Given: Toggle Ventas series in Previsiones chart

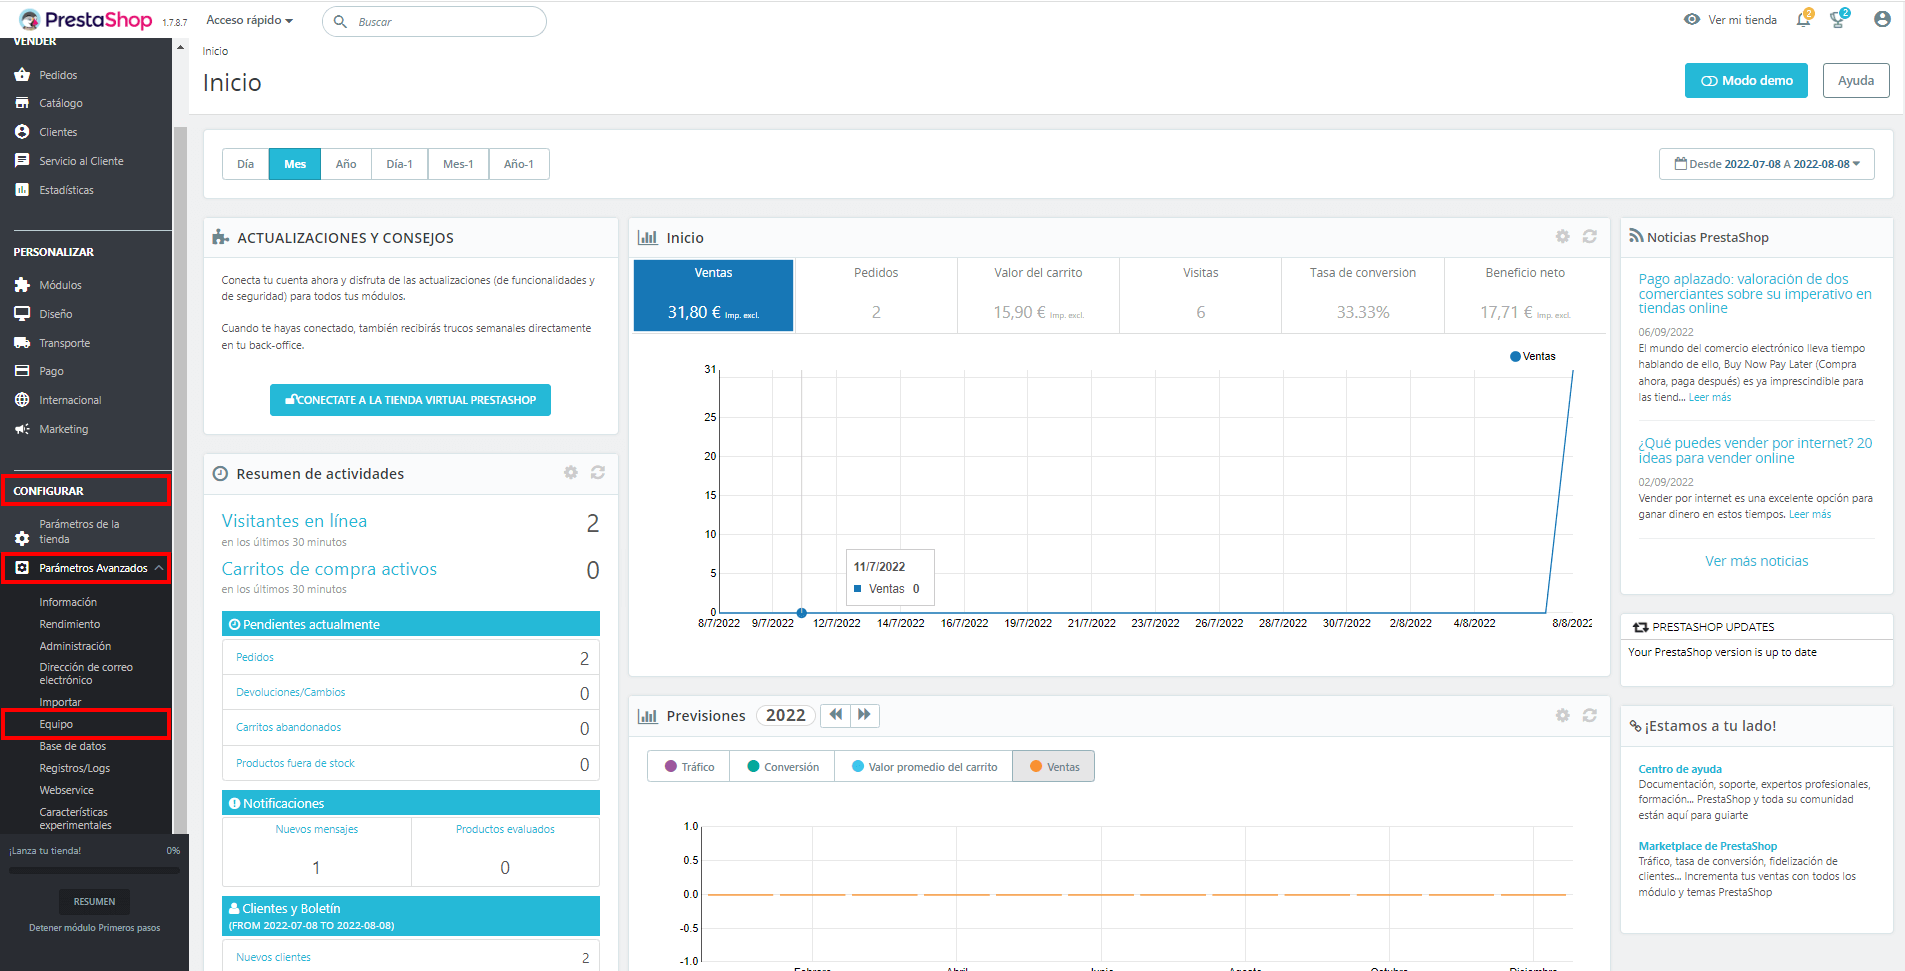Looking at the screenshot, I should pyautogui.click(x=1054, y=767).
